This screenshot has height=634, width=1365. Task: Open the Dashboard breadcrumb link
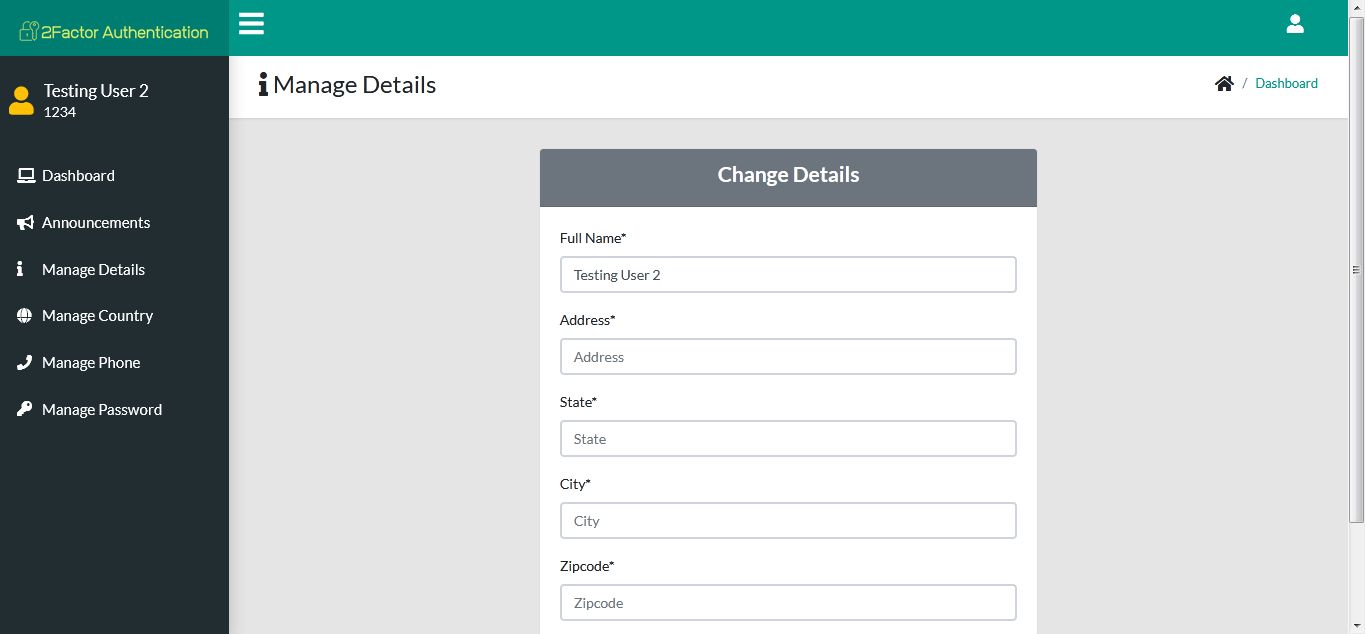coord(1286,83)
